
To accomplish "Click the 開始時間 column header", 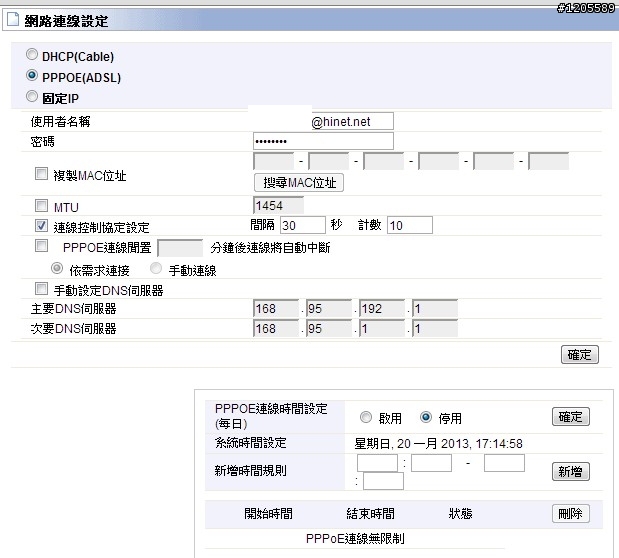I will tap(268, 514).
